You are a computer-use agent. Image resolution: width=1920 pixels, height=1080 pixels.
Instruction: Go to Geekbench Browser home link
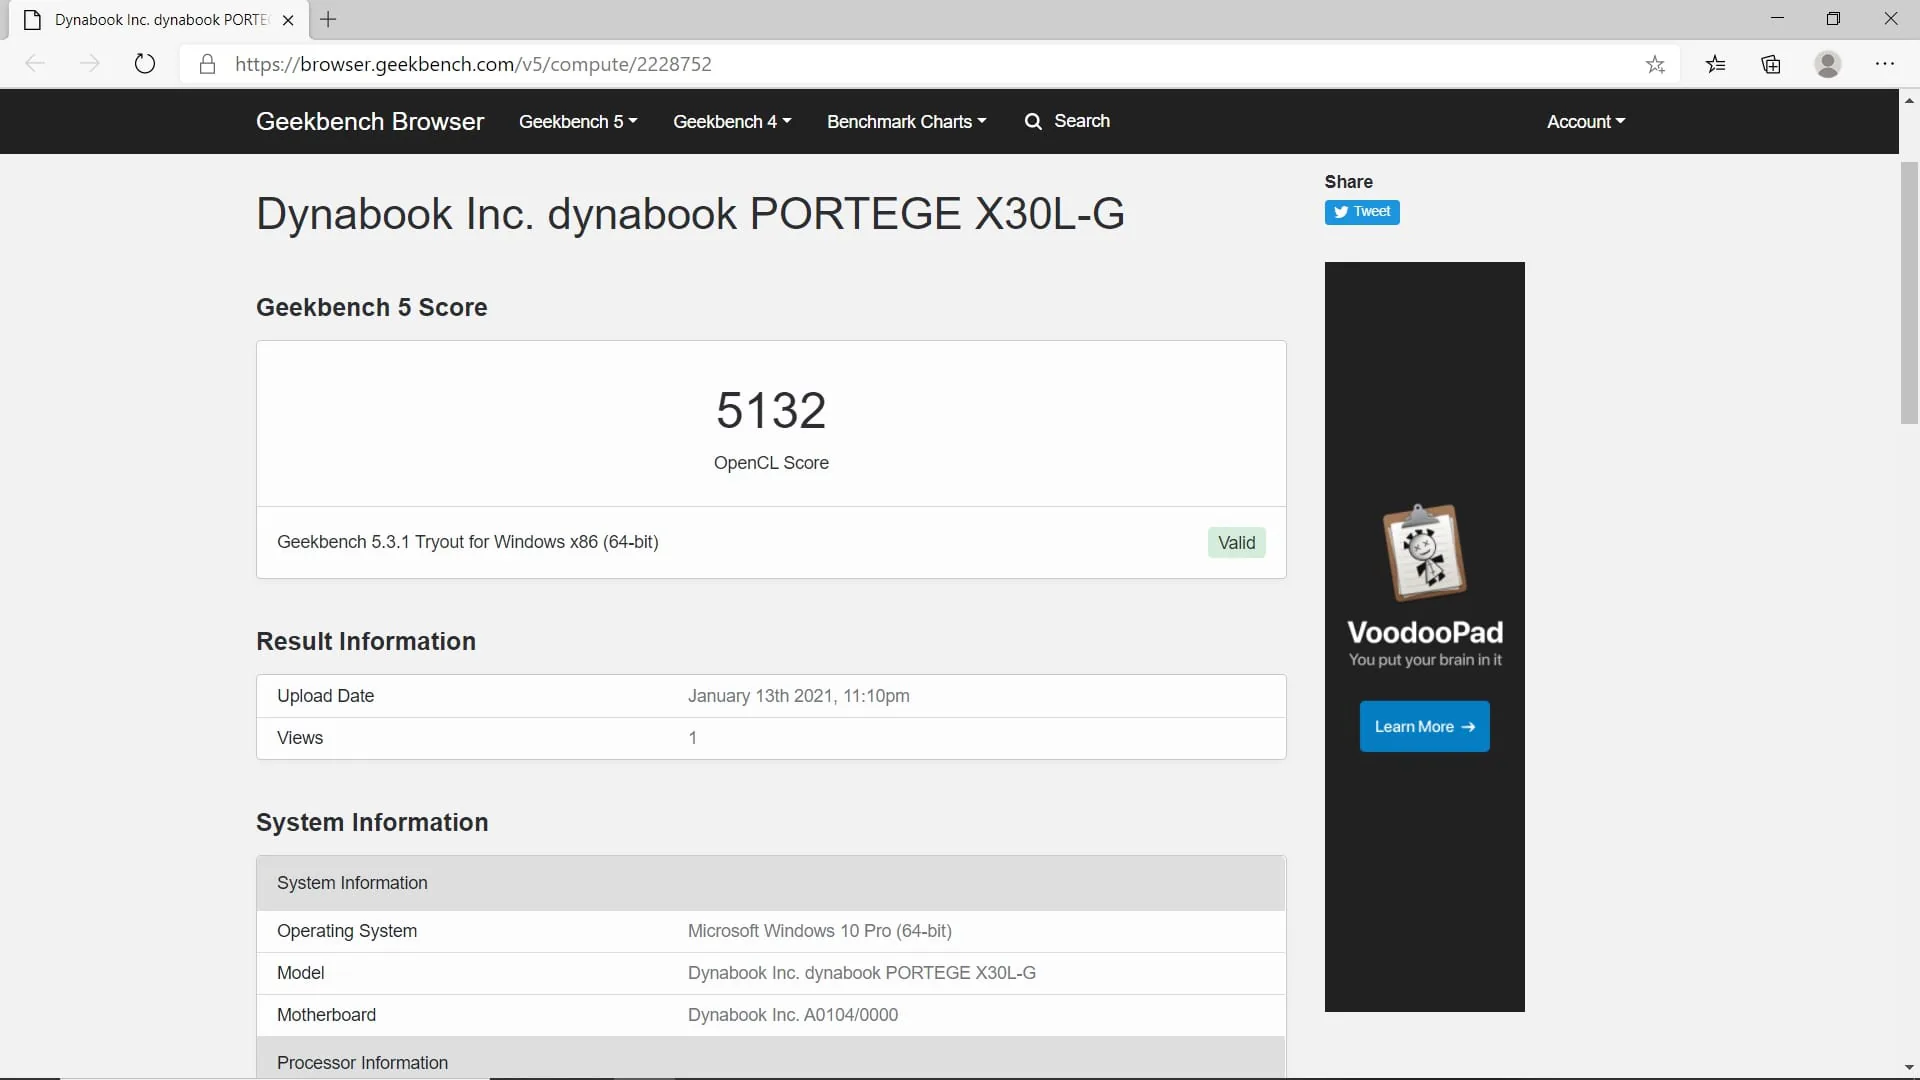(370, 121)
